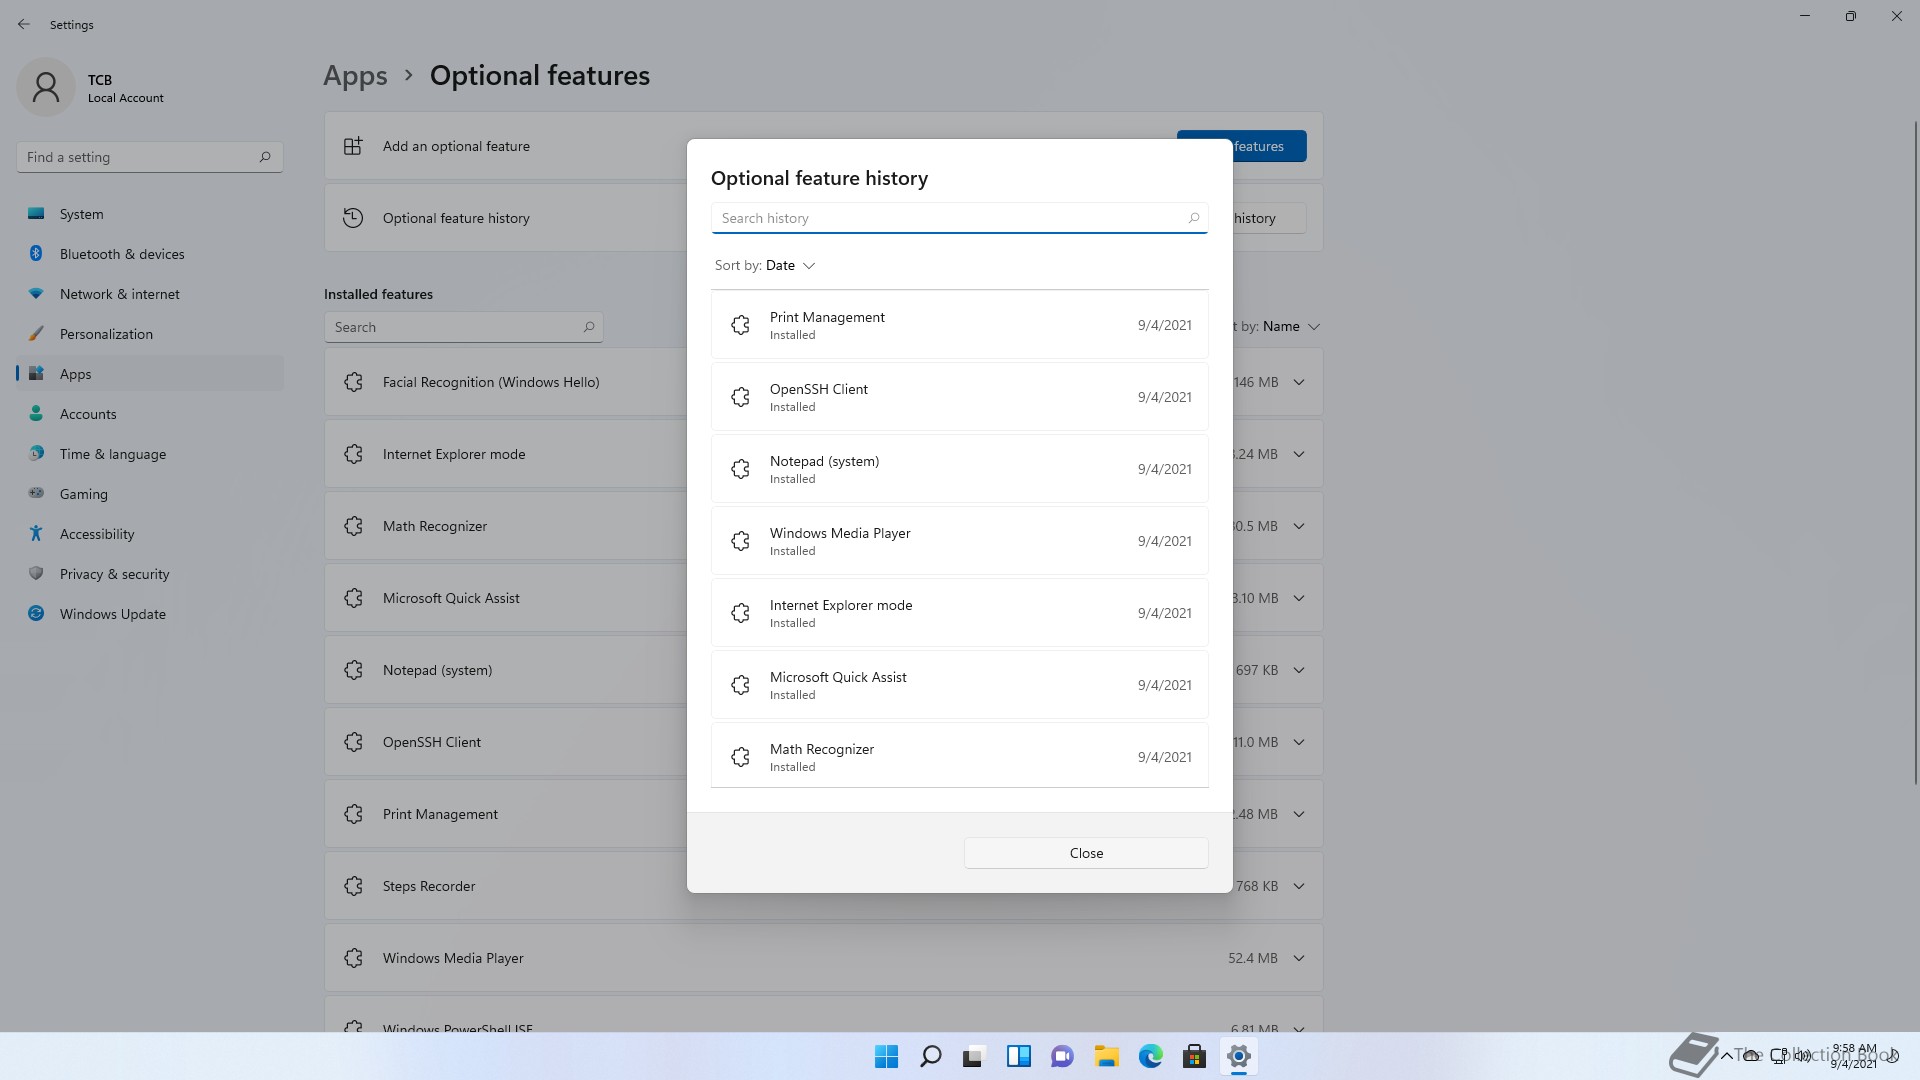
Task: Click the Optional feature history clock icon
Action: point(353,218)
